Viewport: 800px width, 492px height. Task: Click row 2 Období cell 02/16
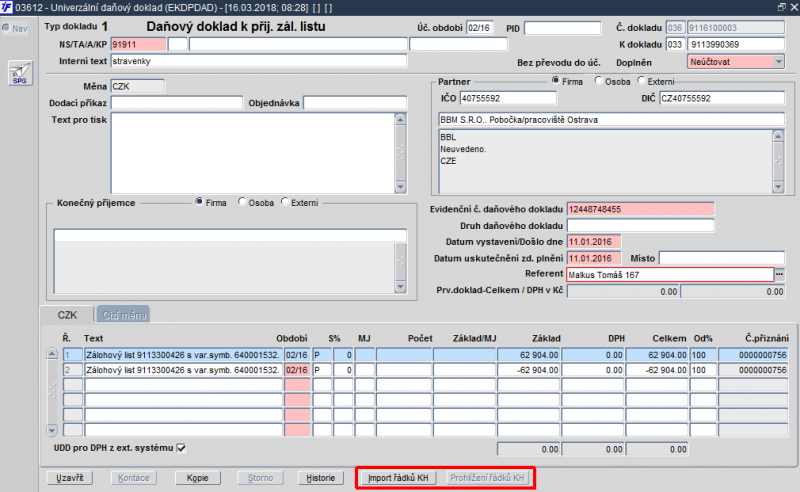coord(297,370)
